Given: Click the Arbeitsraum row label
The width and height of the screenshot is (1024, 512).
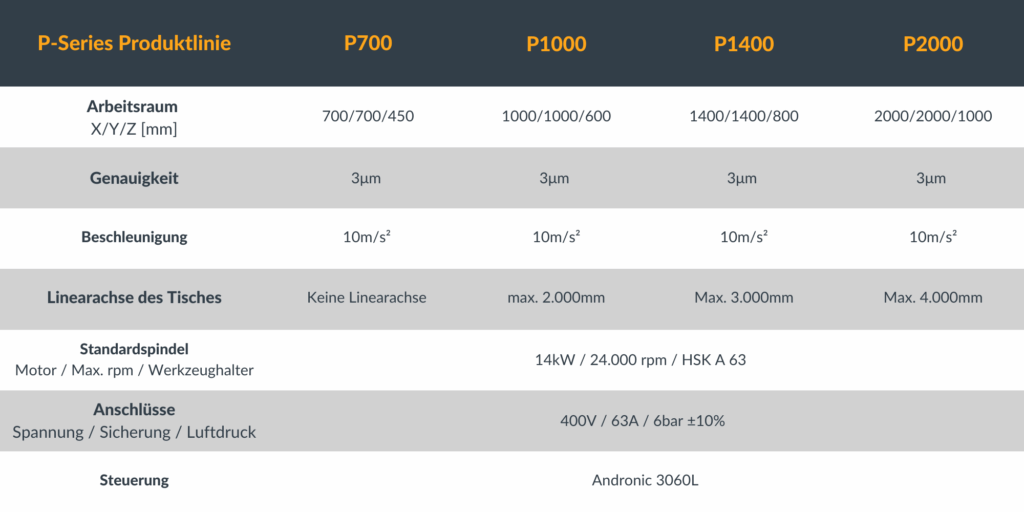Looking at the screenshot, I should pyautogui.click(x=134, y=106).
